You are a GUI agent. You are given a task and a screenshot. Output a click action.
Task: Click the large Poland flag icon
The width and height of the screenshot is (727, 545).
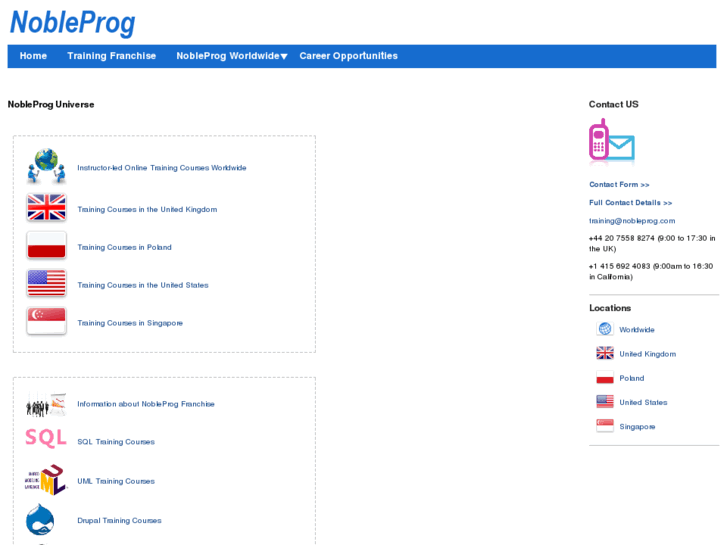(x=46, y=245)
